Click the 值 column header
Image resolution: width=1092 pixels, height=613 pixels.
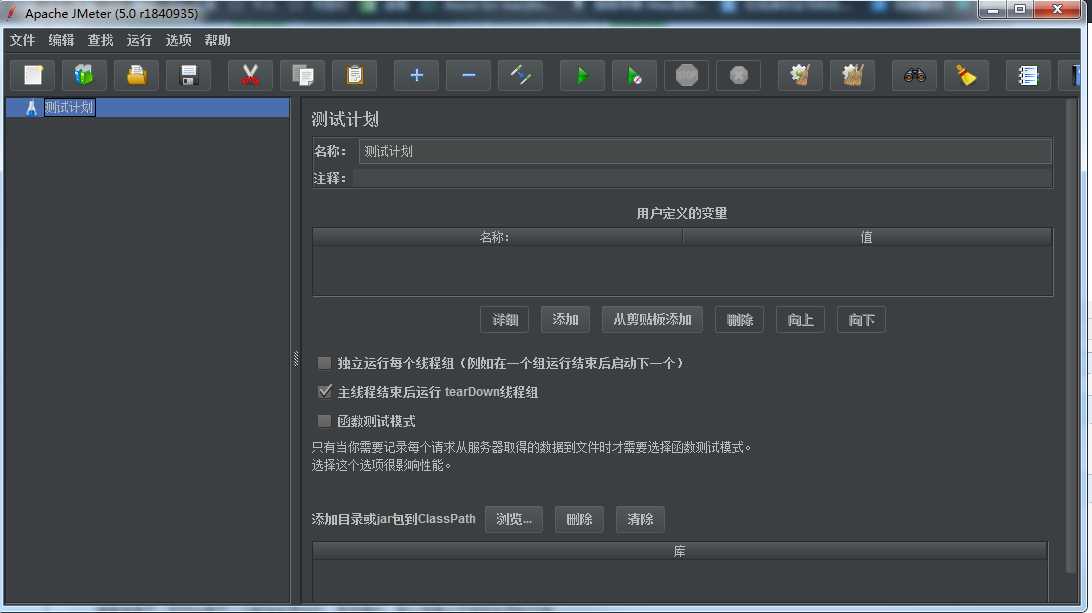[867, 238]
